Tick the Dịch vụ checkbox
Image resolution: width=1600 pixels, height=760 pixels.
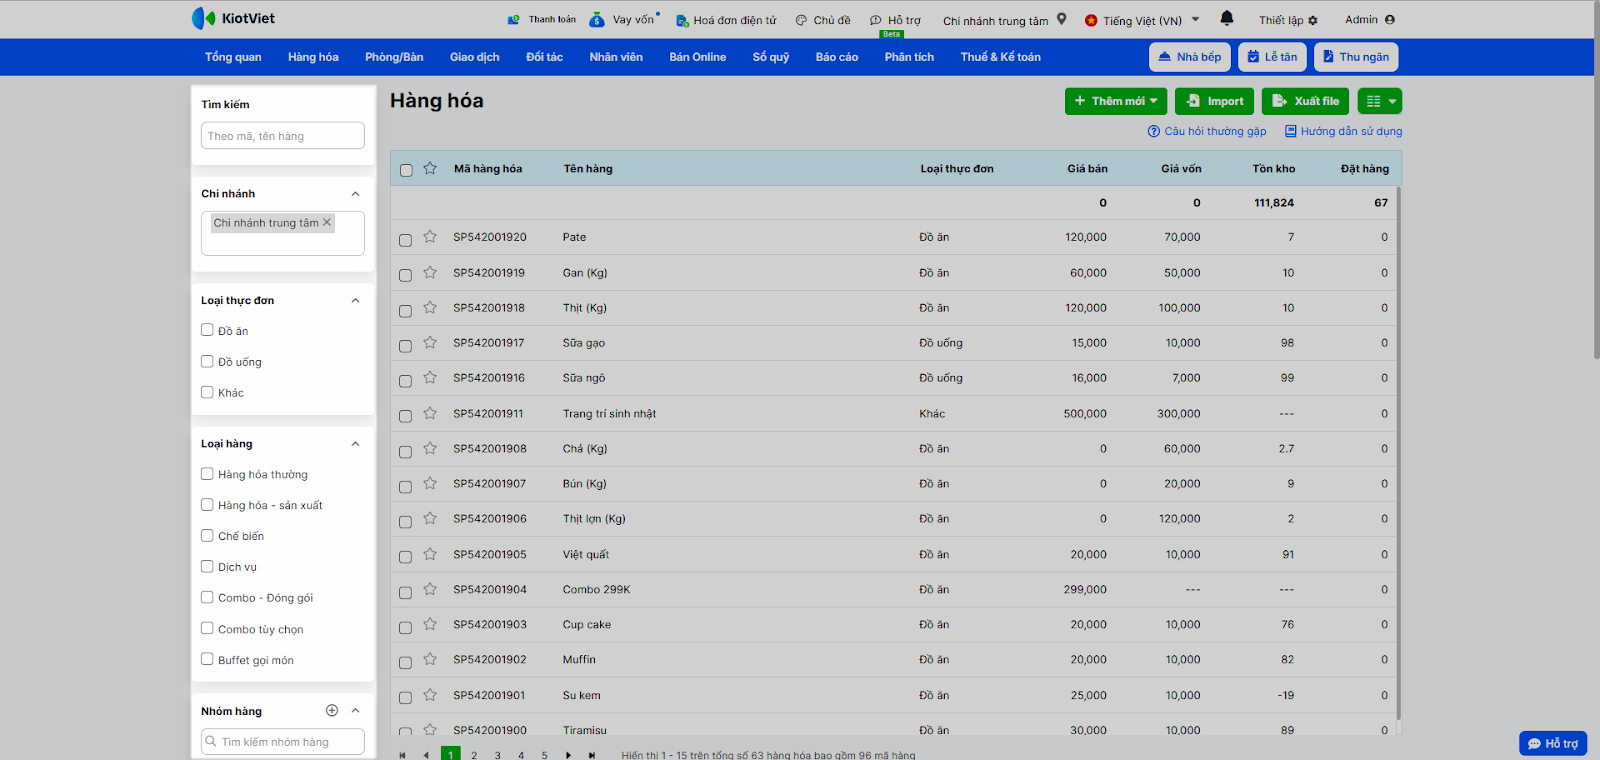click(207, 566)
